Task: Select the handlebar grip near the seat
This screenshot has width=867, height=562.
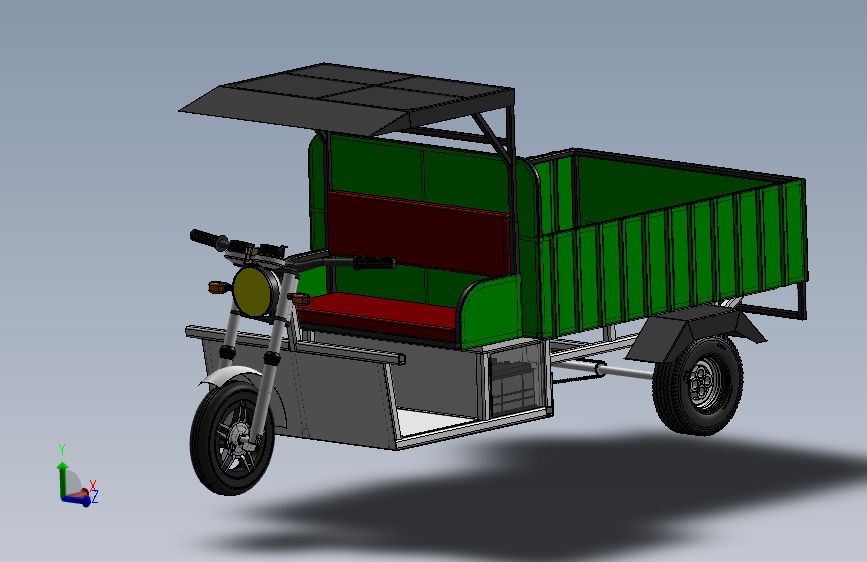Action: pyautogui.click(x=374, y=263)
